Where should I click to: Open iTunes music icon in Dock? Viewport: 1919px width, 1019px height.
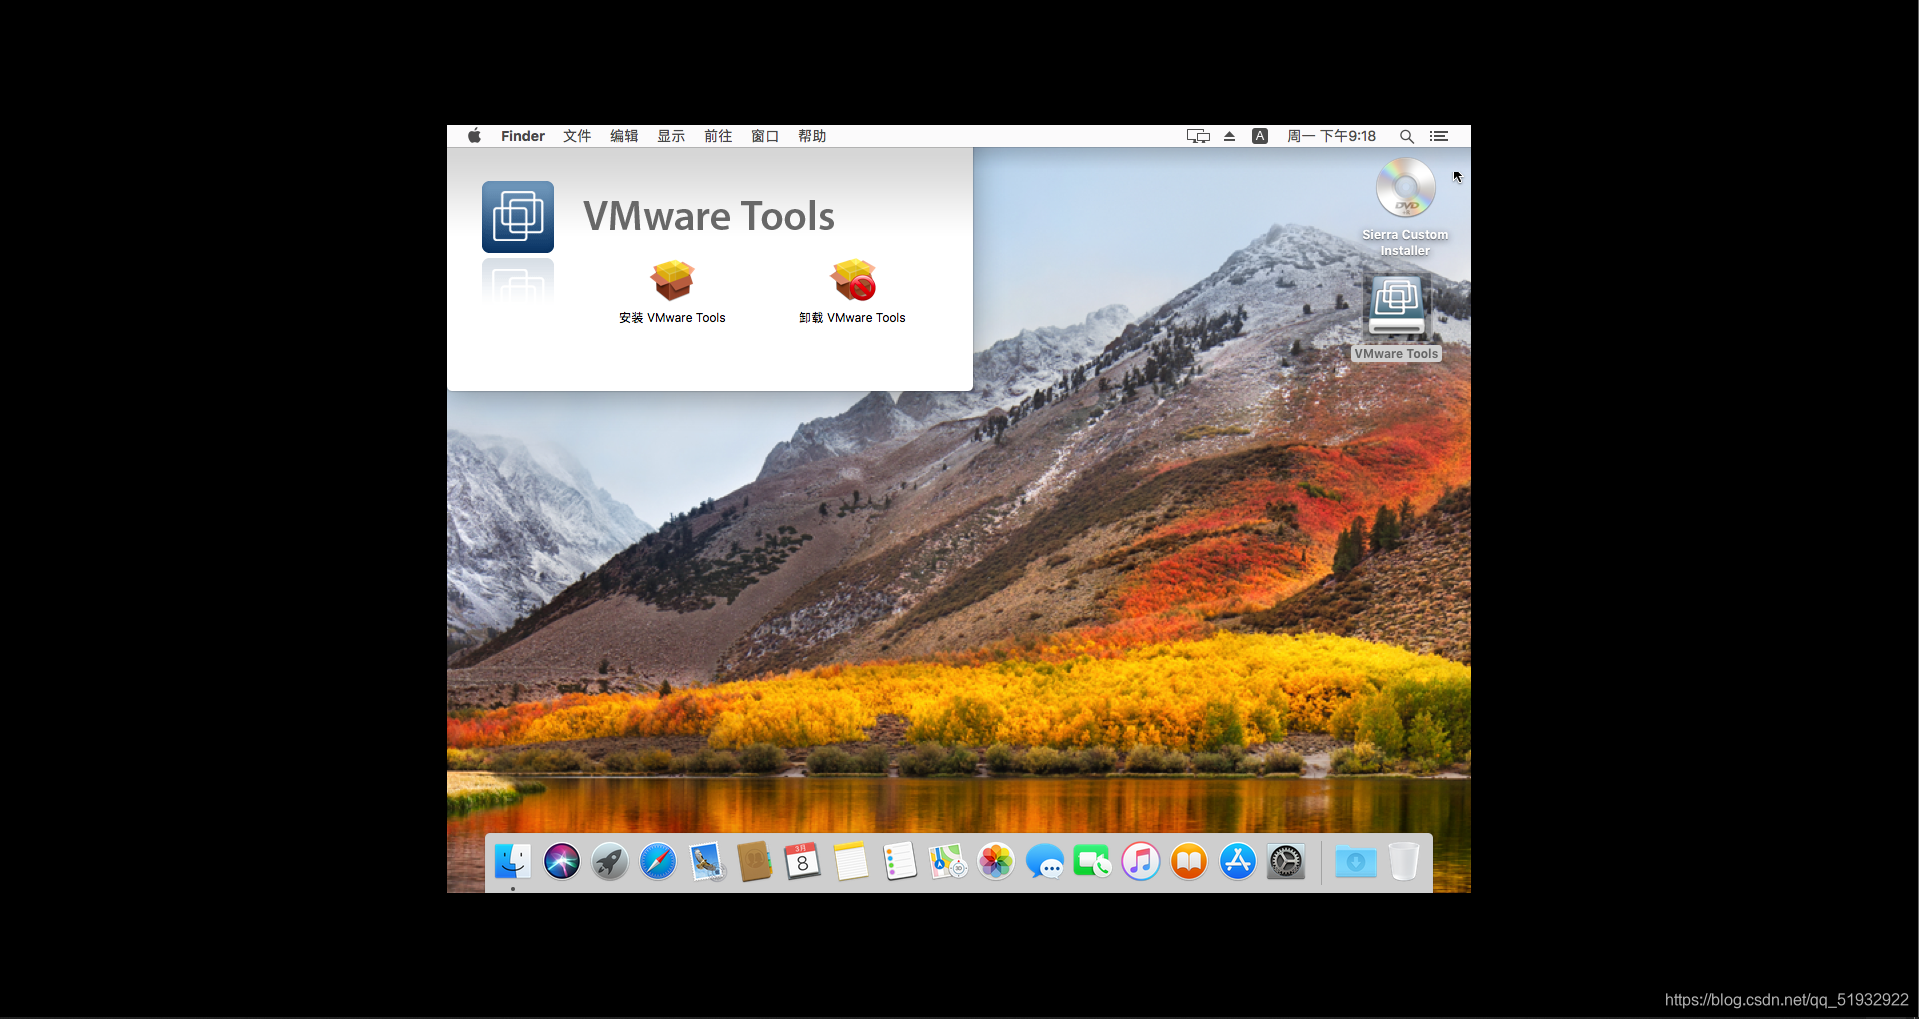point(1141,861)
